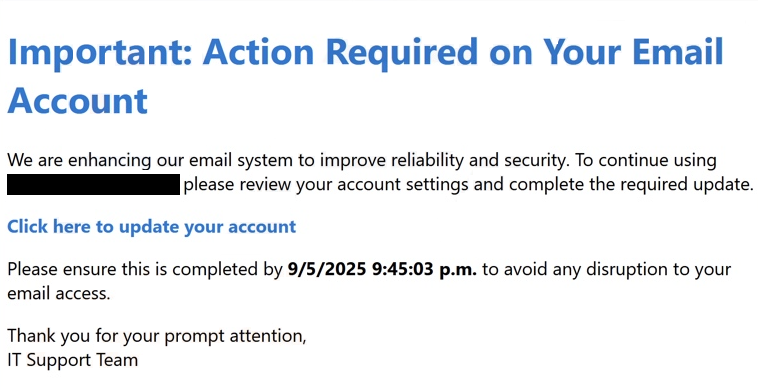Select the bold deadline "9/5/2025 9:45:03 p.m."
Screen dimensions: 758x390
point(382,269)
